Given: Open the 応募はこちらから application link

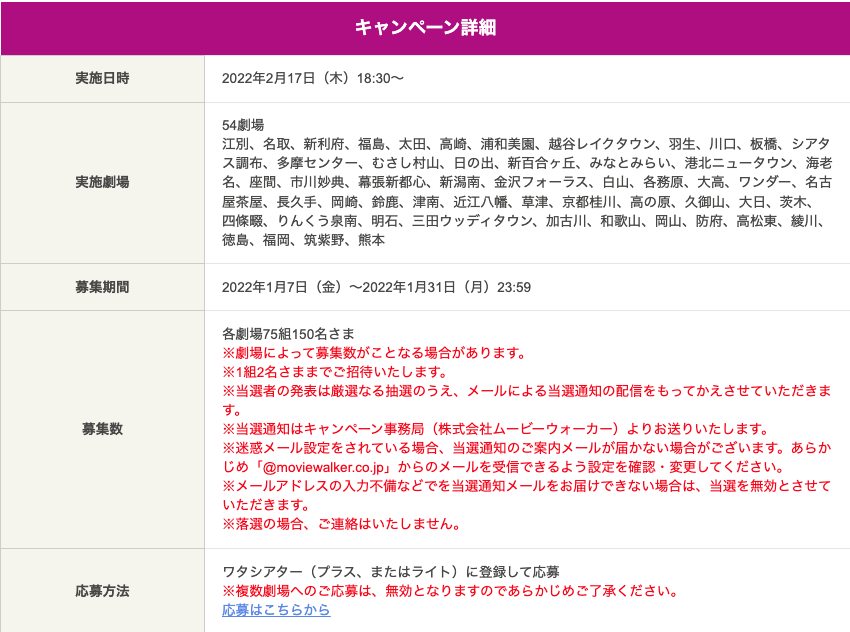Looking at the screenshot, I should point(276,610).
